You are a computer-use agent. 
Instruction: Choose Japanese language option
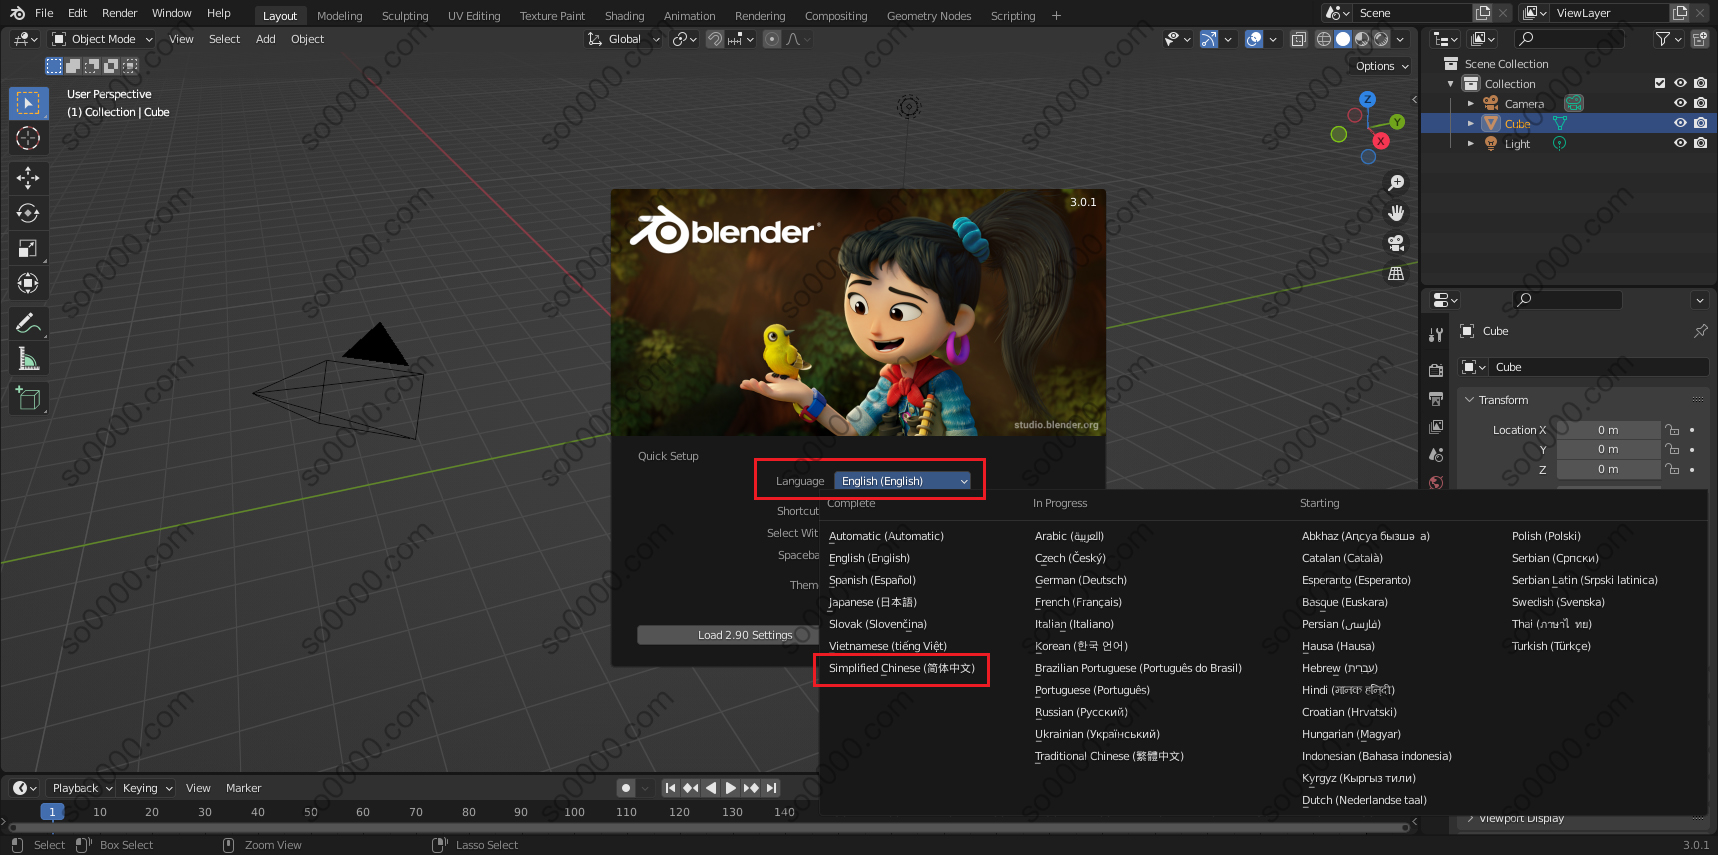872,602
